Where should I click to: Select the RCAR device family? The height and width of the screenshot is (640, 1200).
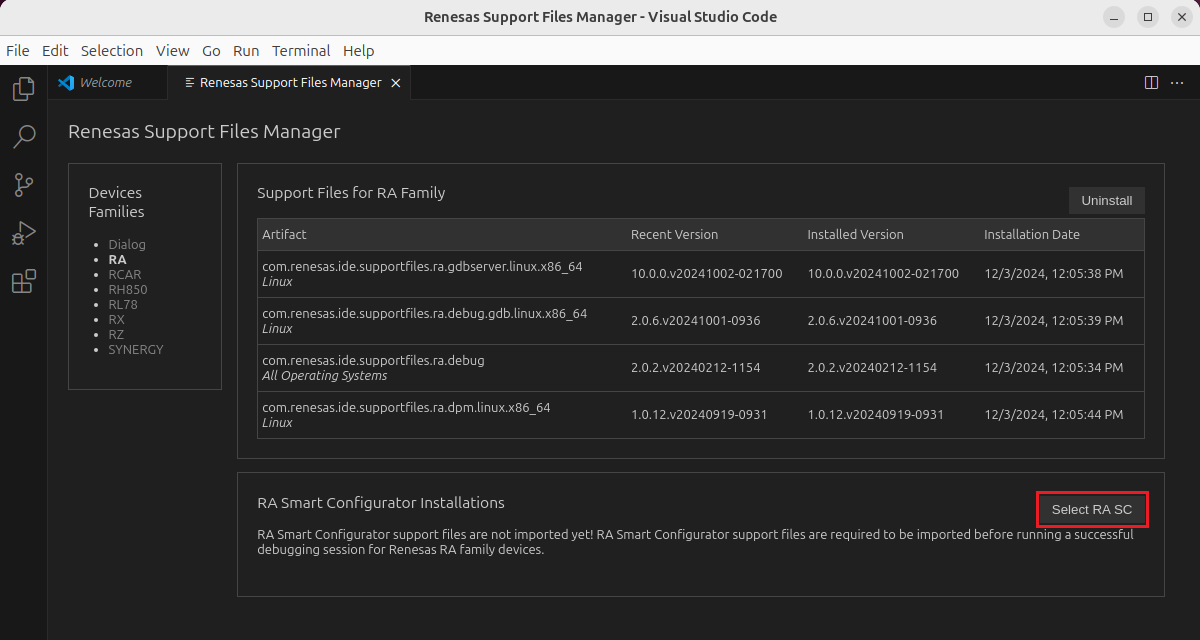click(x=125, y=274)
